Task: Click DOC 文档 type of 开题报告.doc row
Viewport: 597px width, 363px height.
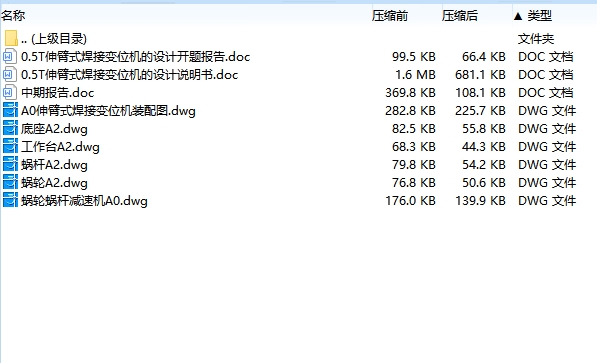Action: (546, 57)
